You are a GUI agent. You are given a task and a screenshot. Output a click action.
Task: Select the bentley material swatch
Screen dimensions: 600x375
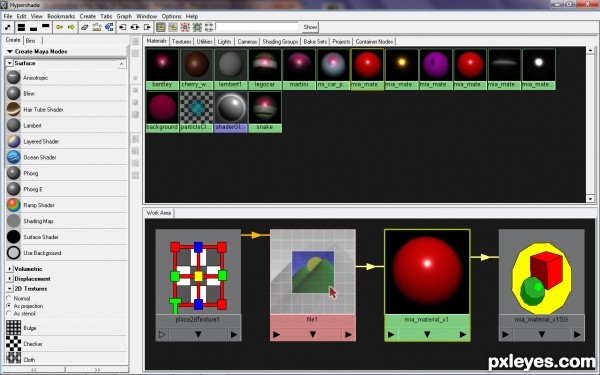pyautogui.click(x=162, y=69)
